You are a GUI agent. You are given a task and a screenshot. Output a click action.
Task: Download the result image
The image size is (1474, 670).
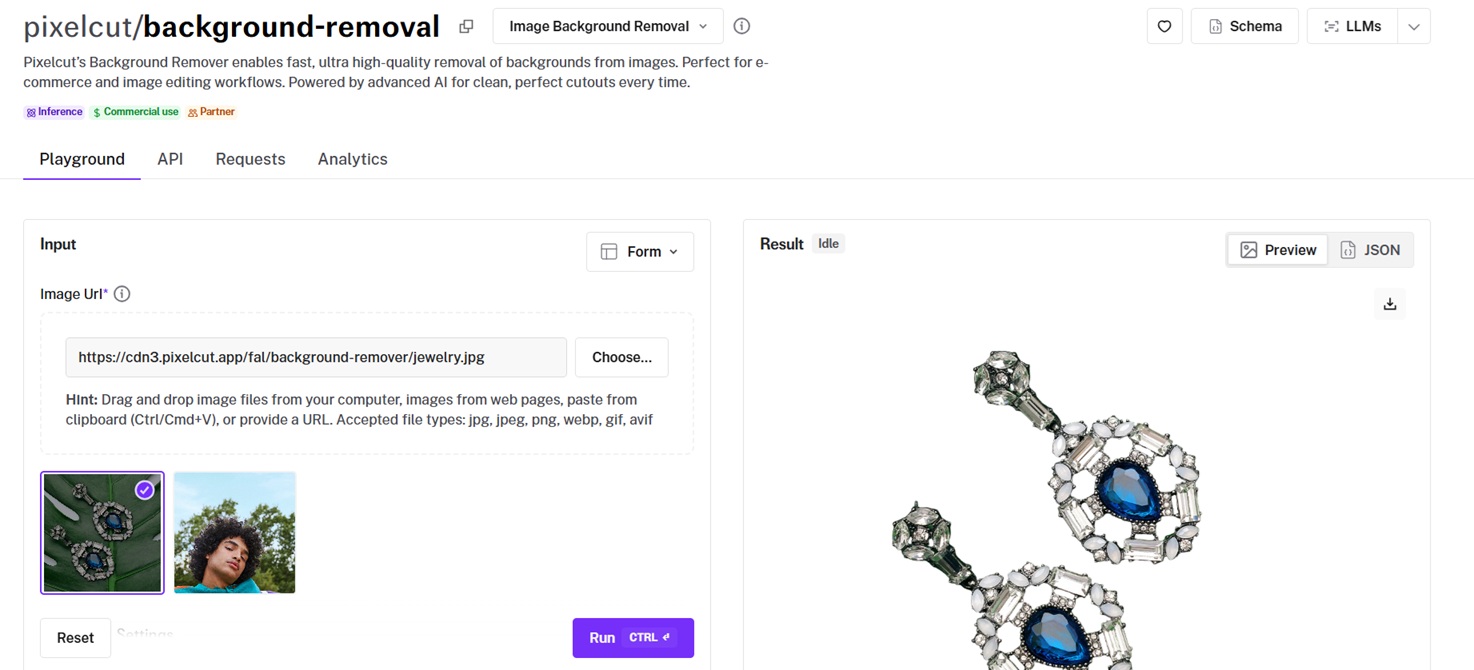pyautogui.click(x=1389, y=304)
